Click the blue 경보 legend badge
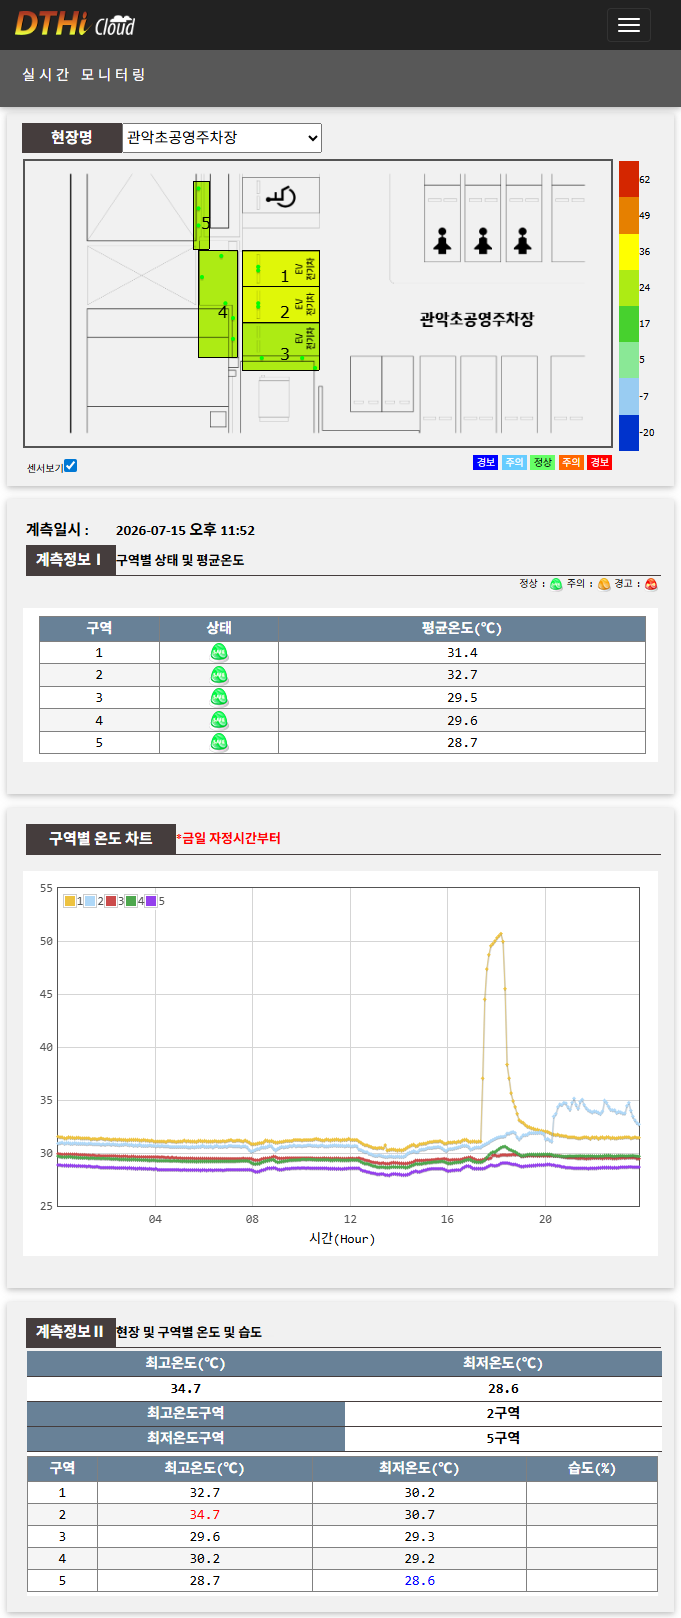The height and width of the screenshot is (1618, 681). pyautogui.click(x=485, y=462)
